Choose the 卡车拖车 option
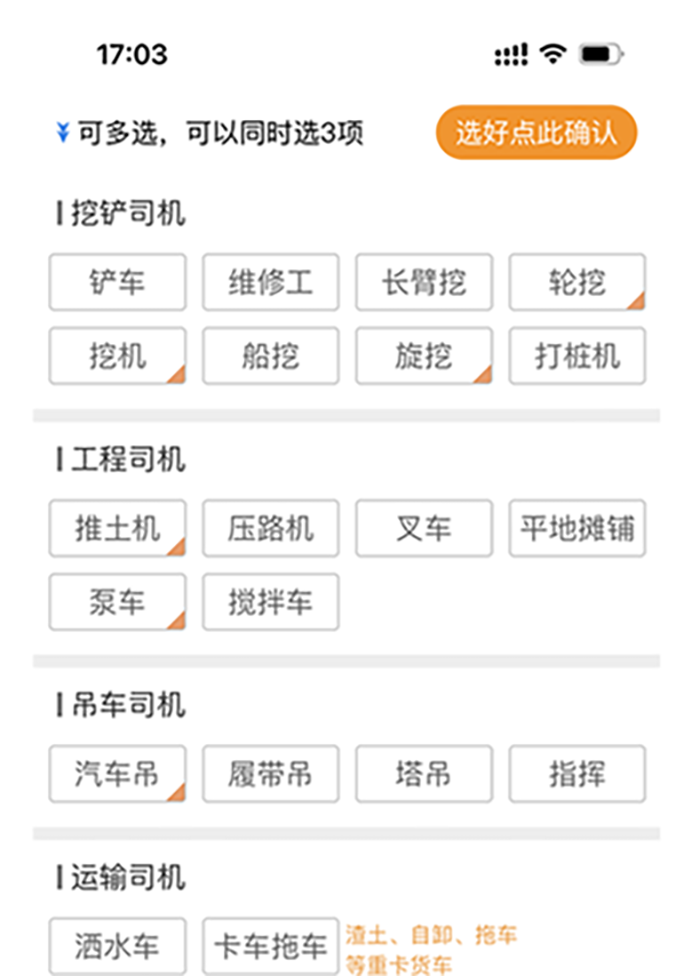 271,946
